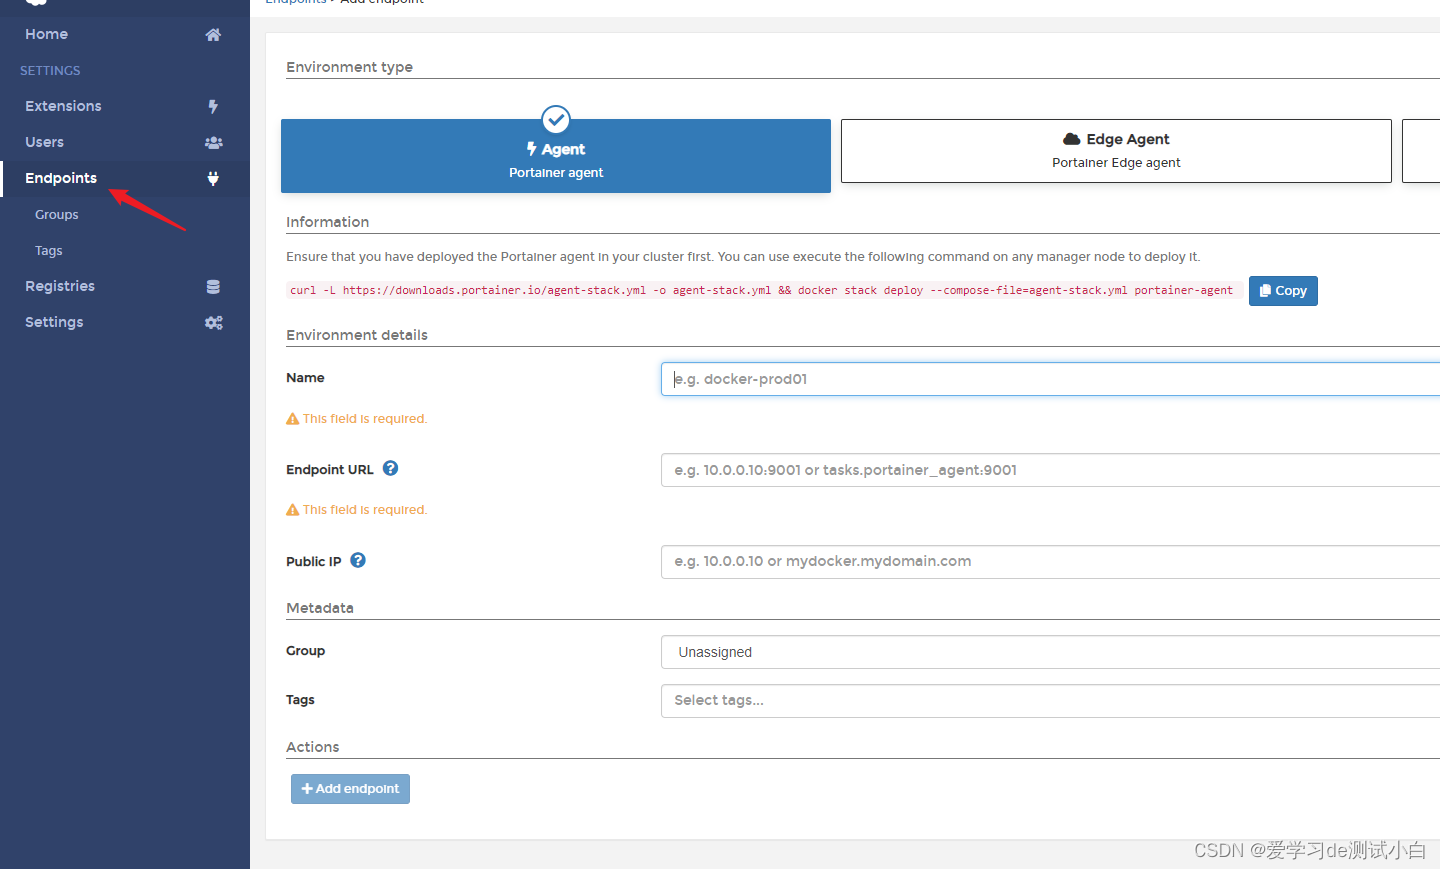Click the Settings gears icon
This screenshot has height=869, width=1440.
tap(213, 323)
